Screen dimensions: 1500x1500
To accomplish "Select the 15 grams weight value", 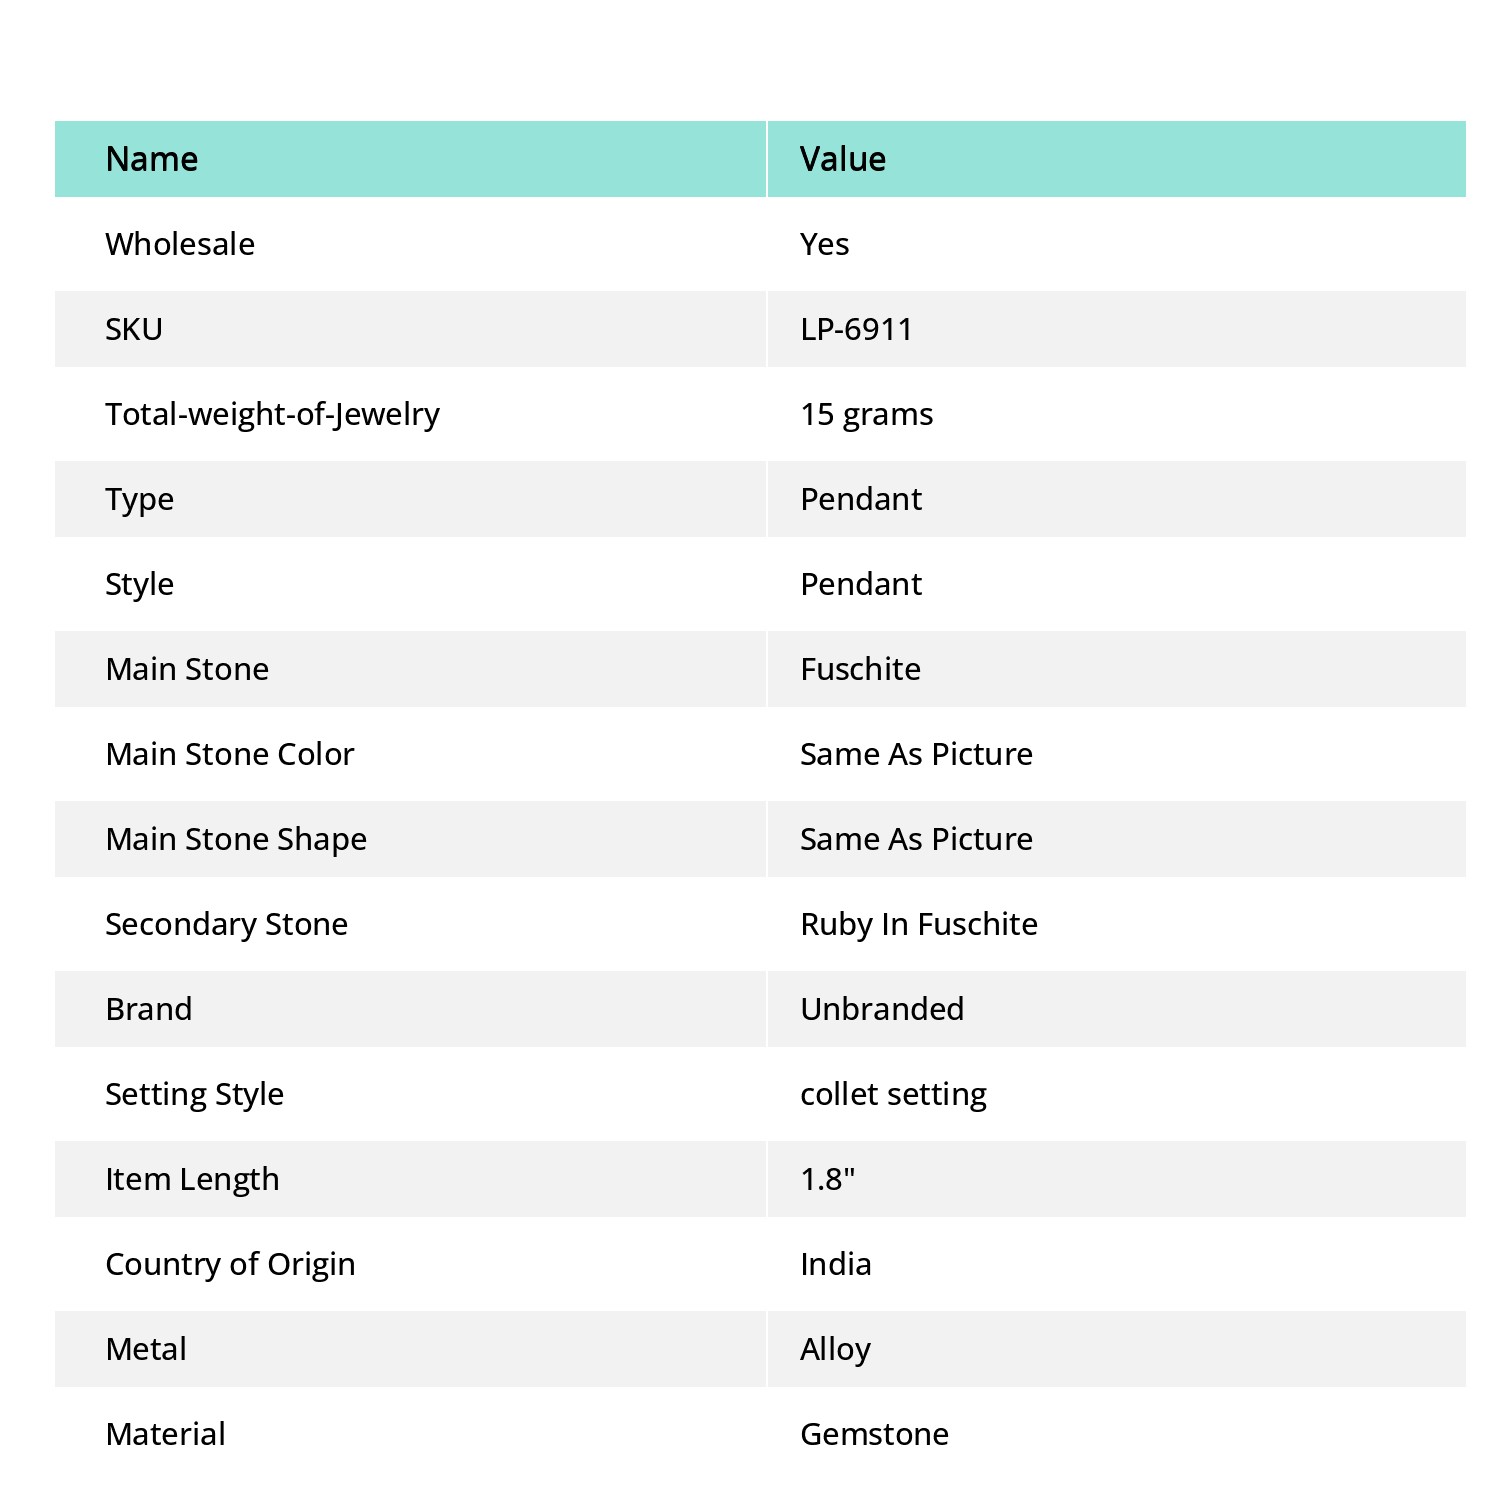I will point(867,415).
